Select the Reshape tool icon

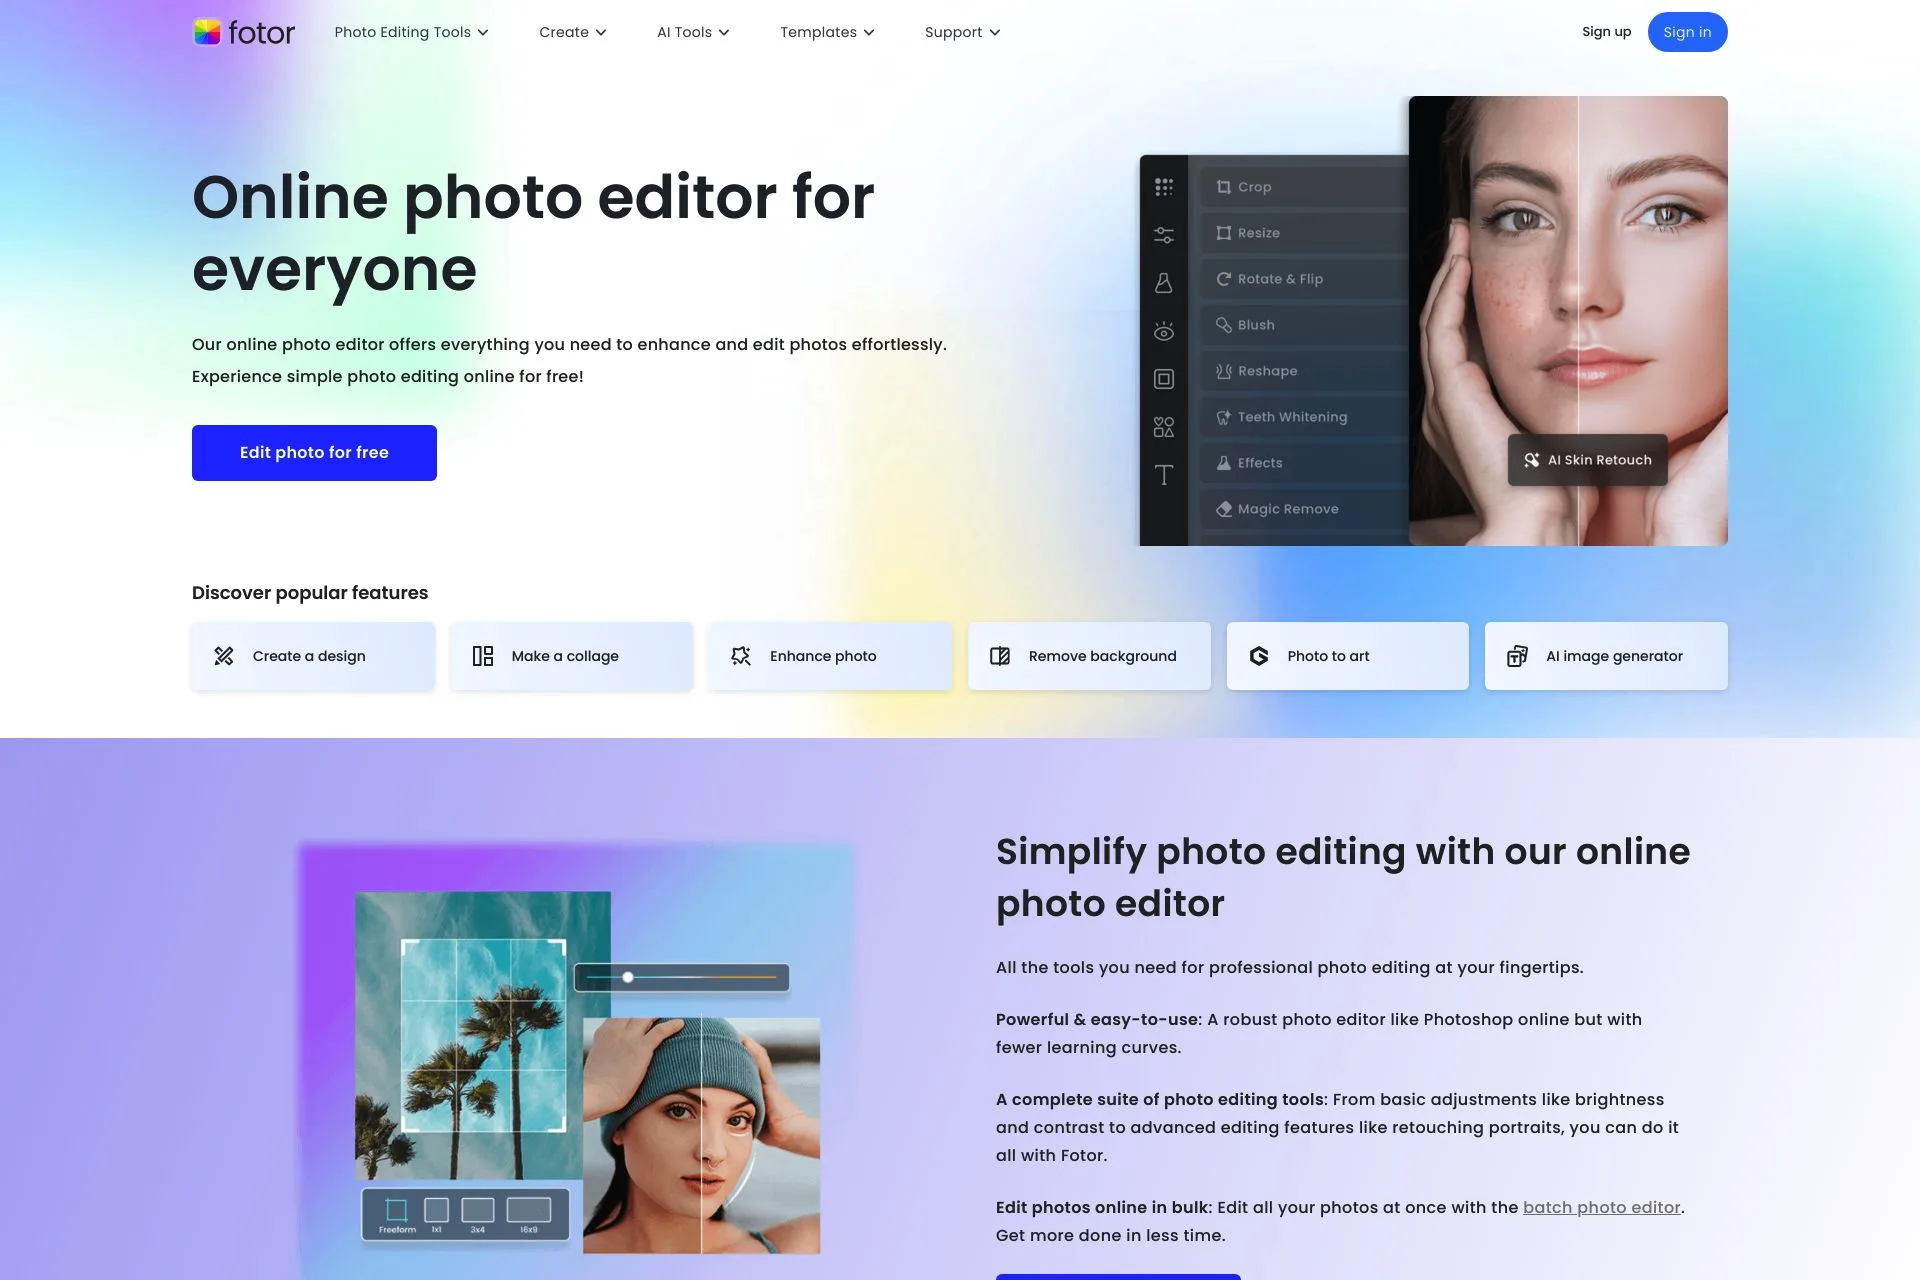click(x=1223, y=369)
